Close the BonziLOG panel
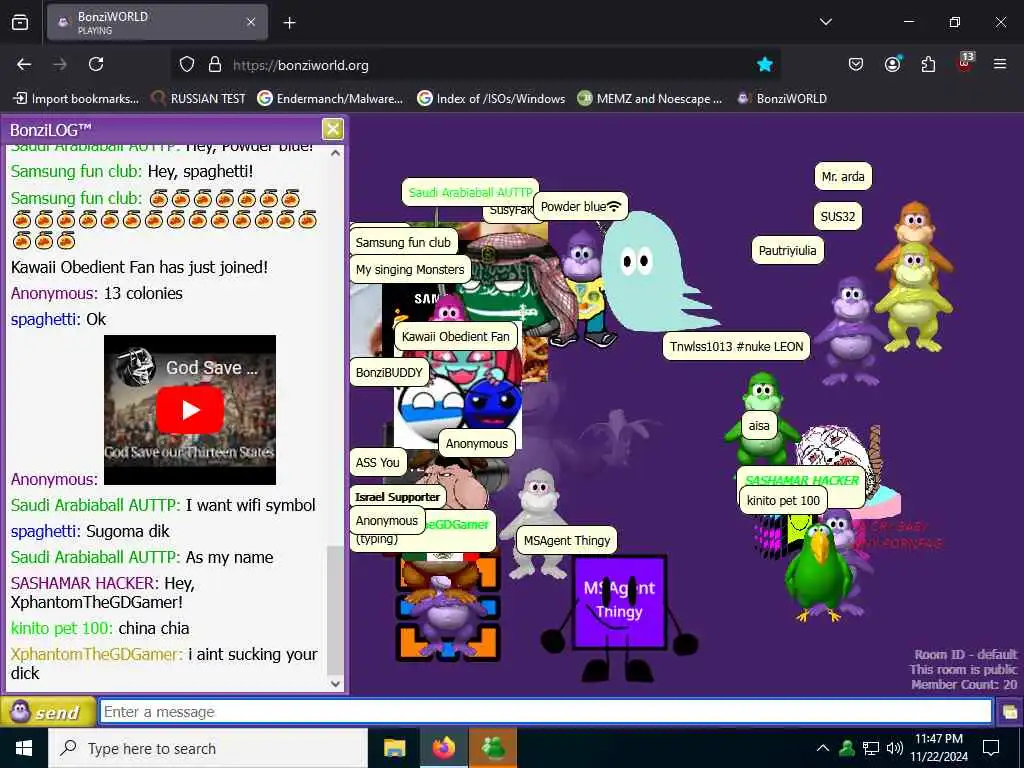Image resolution: width=1024 pixels, height=768 pixels. click(332, 129)
